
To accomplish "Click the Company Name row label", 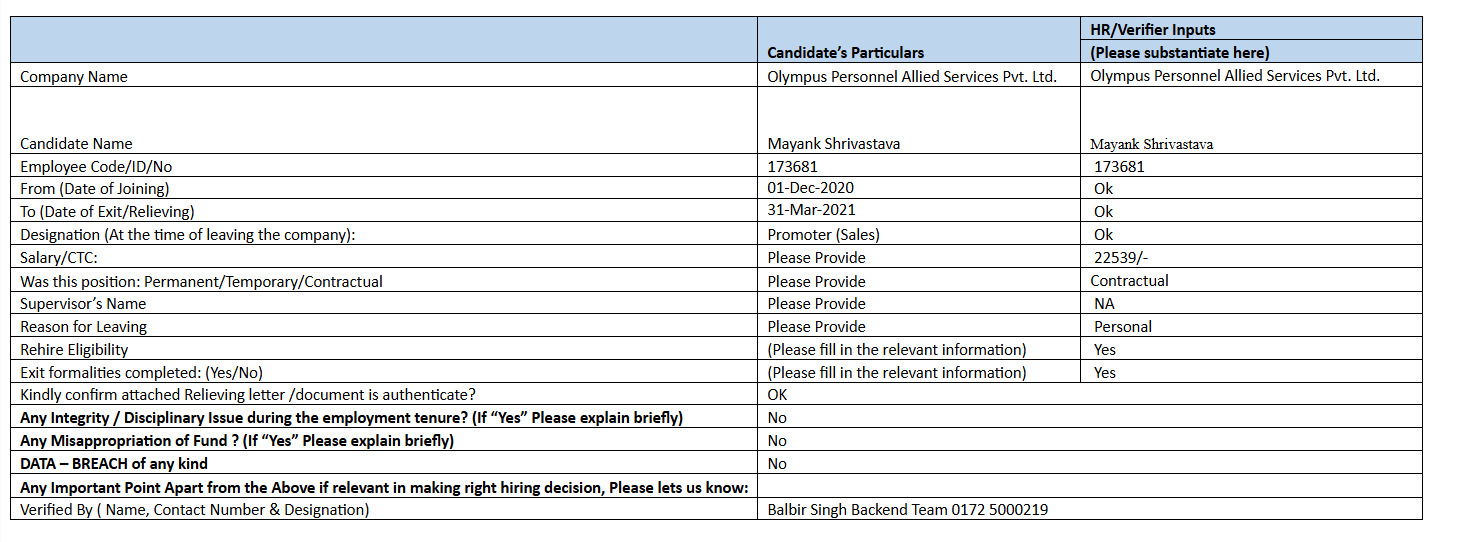I will click(x=74, y=76).
